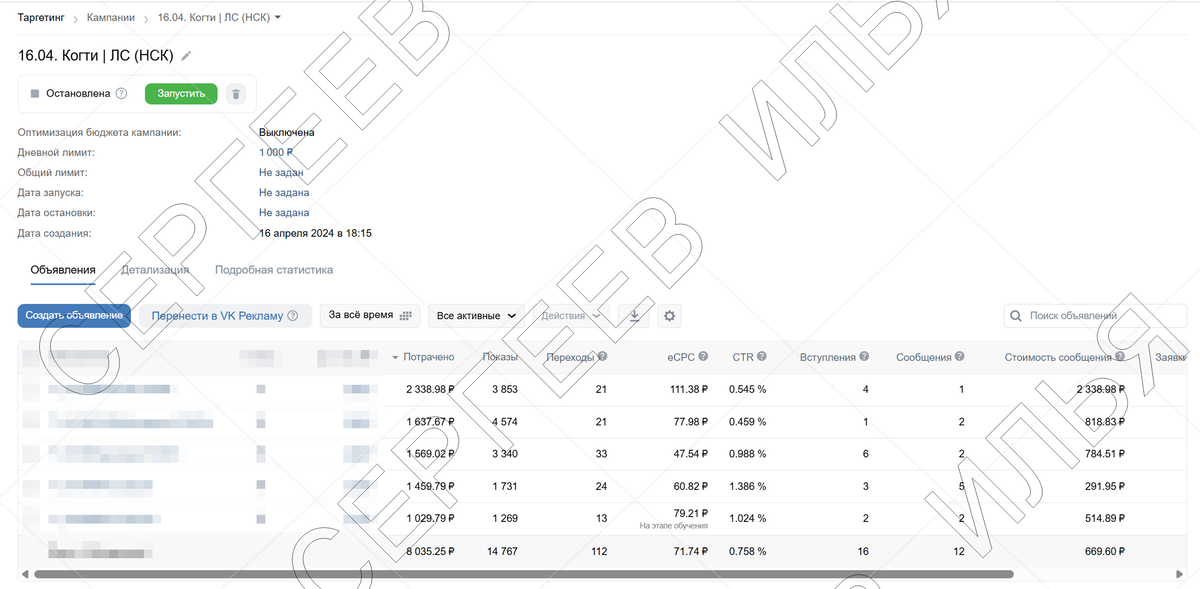The width and height of the screenshot is (1200, 589).
Task: Select spent value 1 637.67 ₽
Action: 429,422
